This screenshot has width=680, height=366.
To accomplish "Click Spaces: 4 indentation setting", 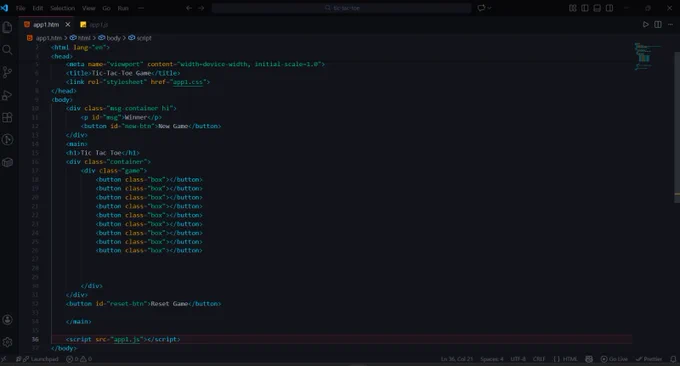I will coord(492,359).
